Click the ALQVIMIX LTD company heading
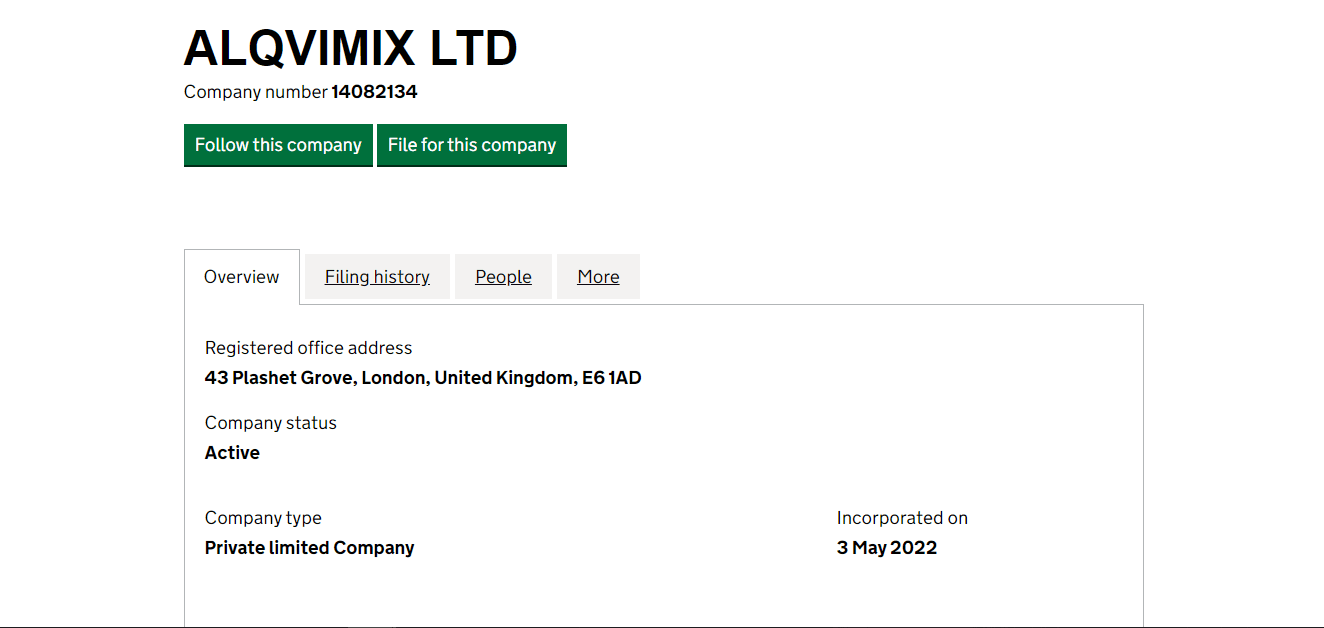 tap(351, 48)
